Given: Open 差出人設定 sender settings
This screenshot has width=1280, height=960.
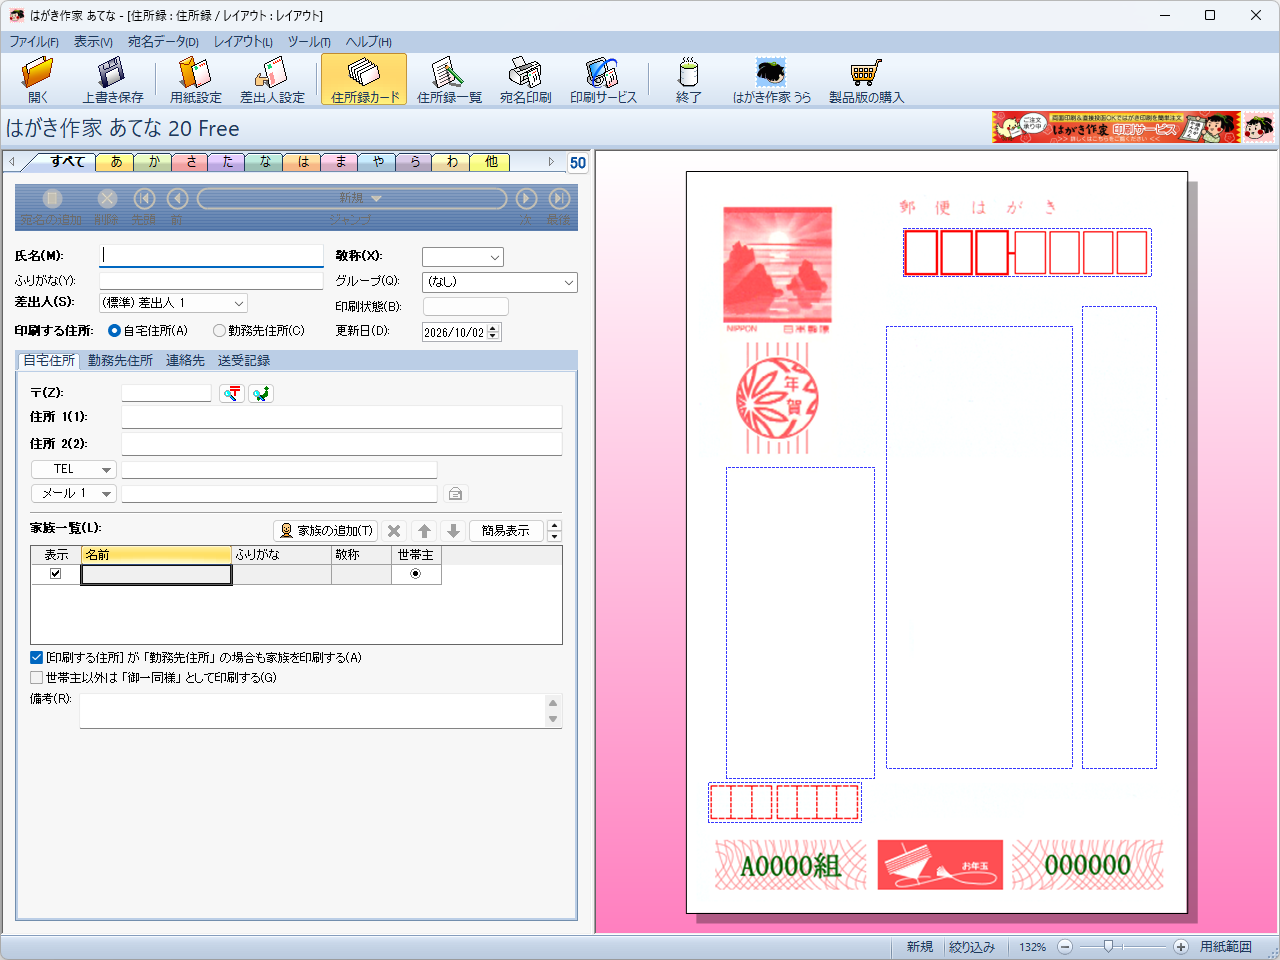Looking at the screenshot, I should (x=272, y=80).
